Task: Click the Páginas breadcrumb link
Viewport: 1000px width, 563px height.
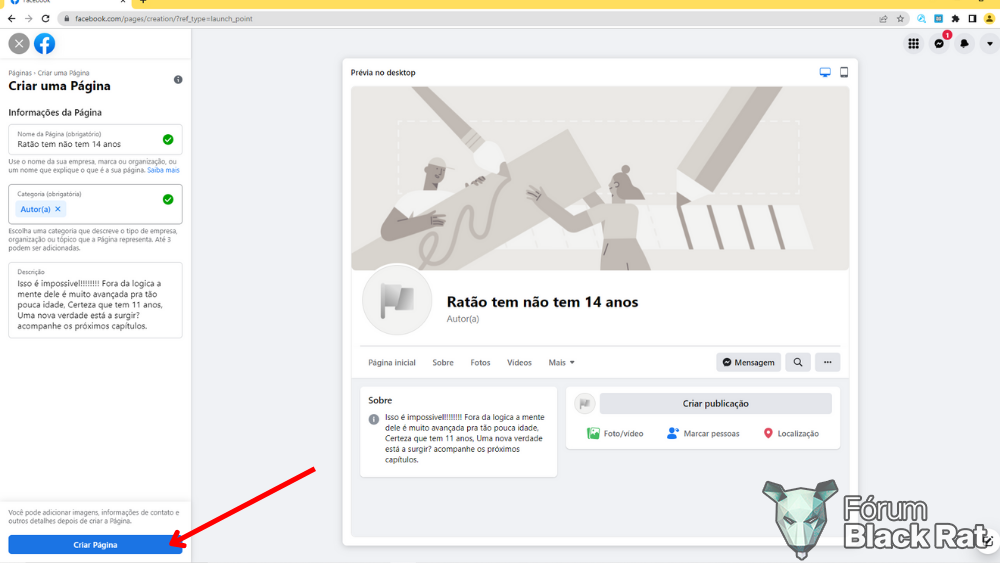Action: click(20, 73)
